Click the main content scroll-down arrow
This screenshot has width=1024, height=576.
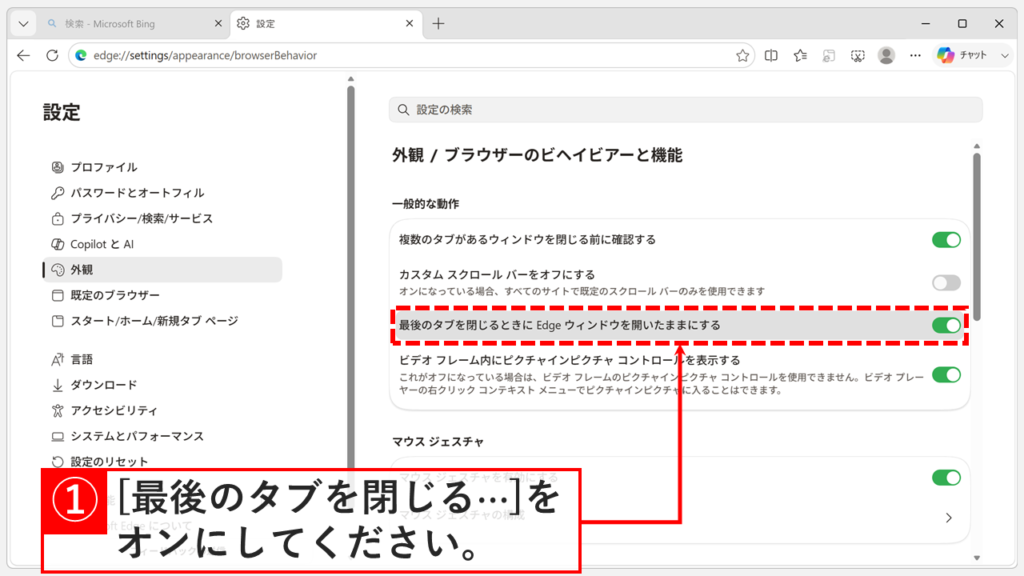coord(976,558)
